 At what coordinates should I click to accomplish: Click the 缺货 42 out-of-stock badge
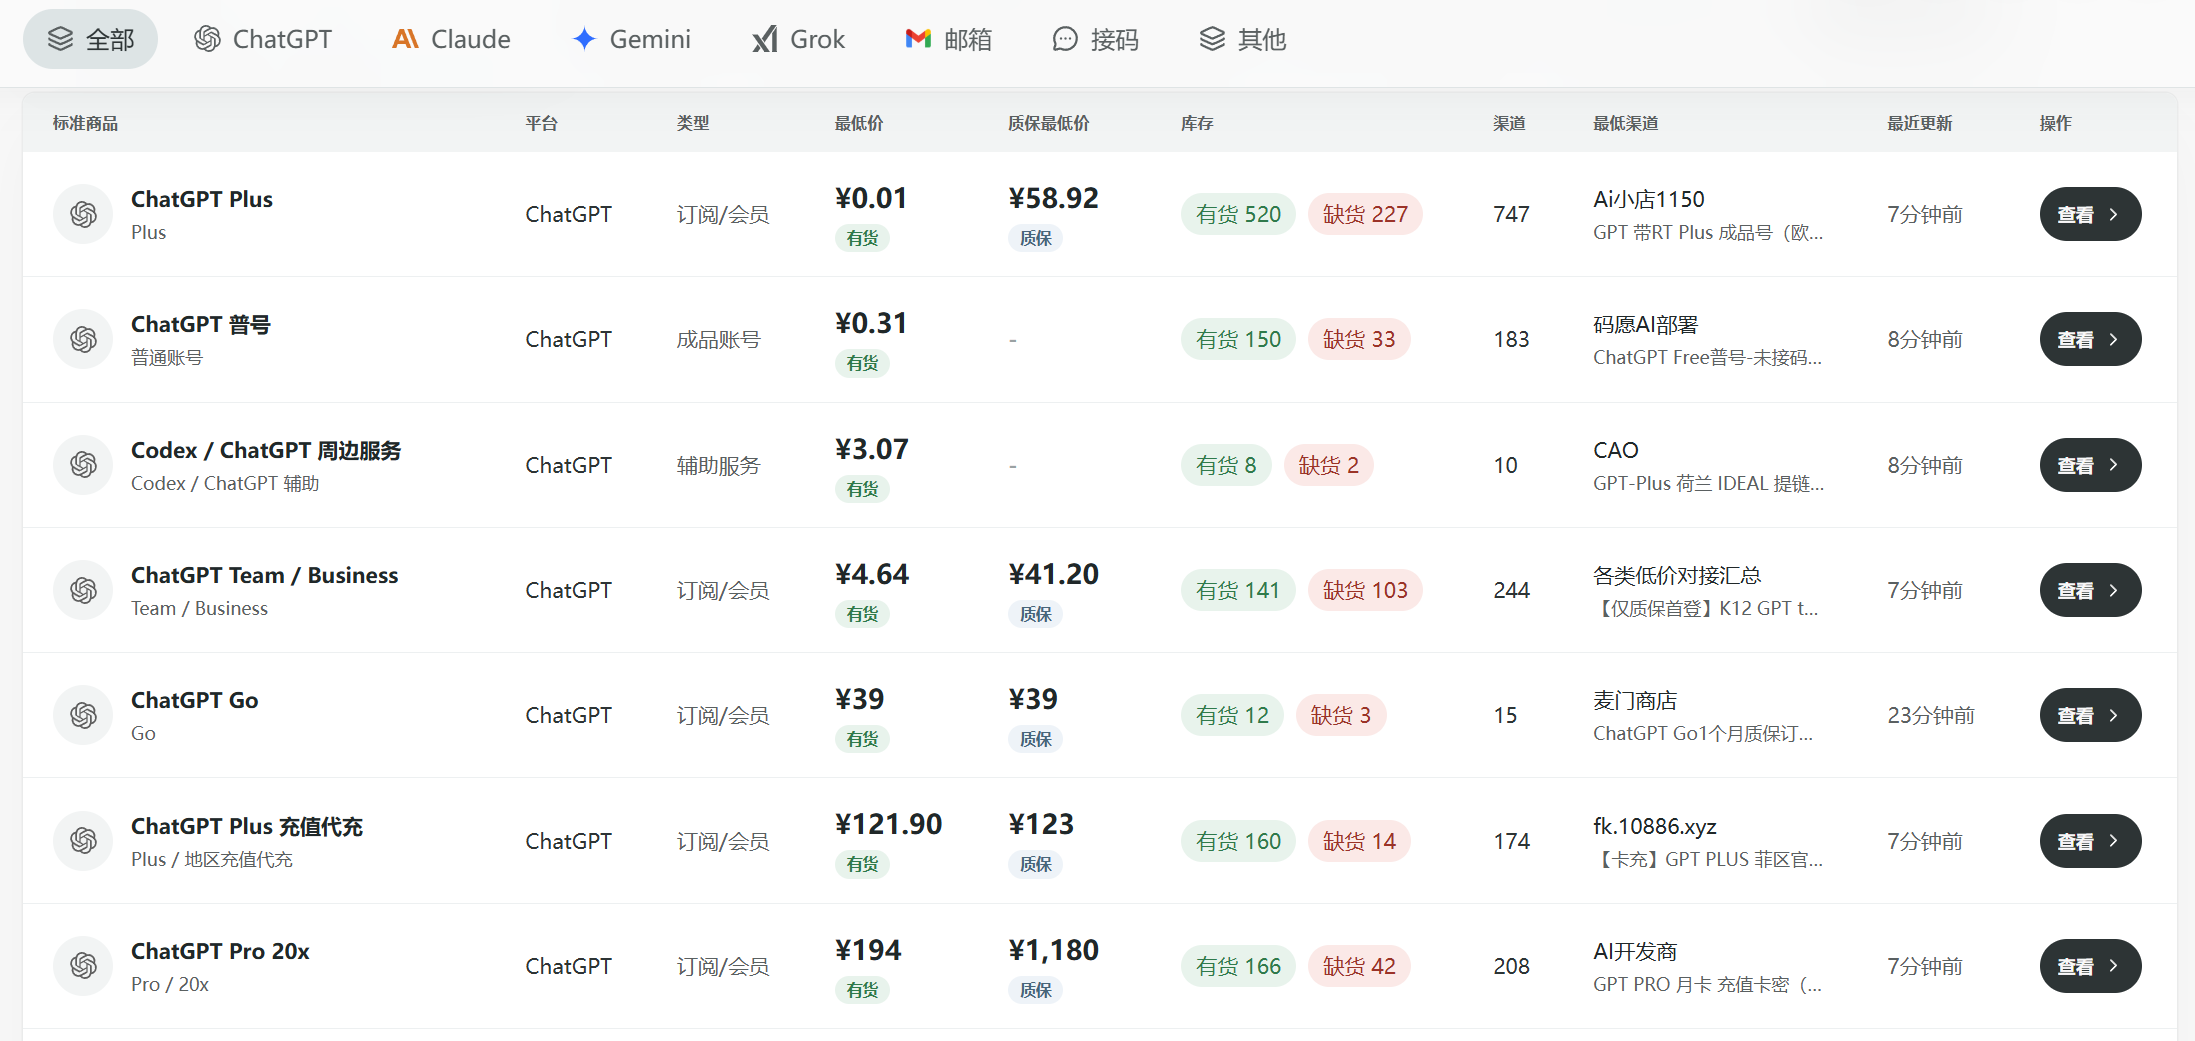(1359, 966)
